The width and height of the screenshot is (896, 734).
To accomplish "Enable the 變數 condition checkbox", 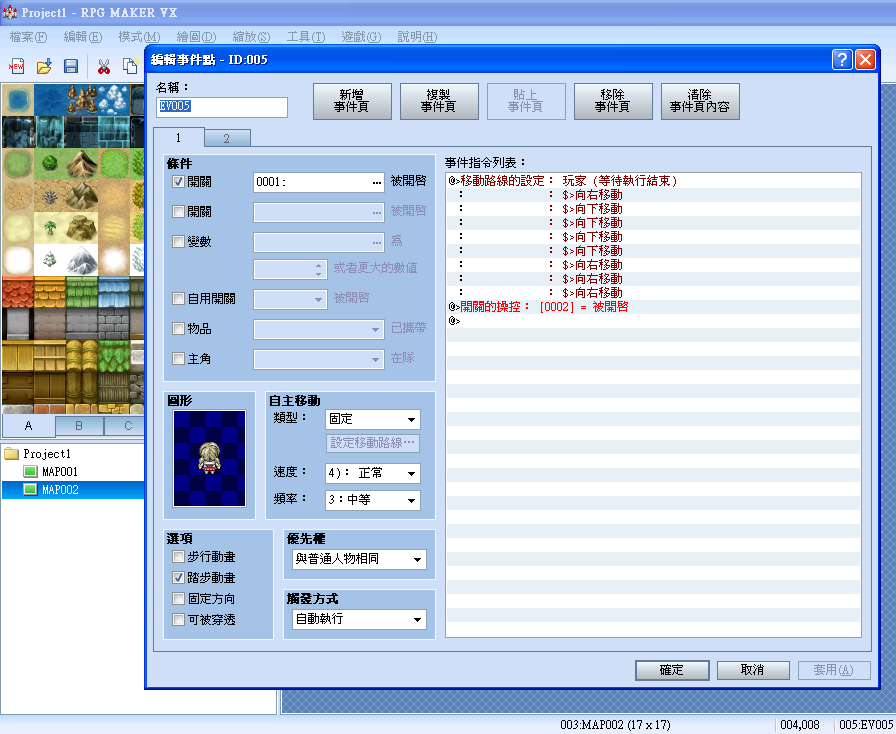I will pos(178,241).
